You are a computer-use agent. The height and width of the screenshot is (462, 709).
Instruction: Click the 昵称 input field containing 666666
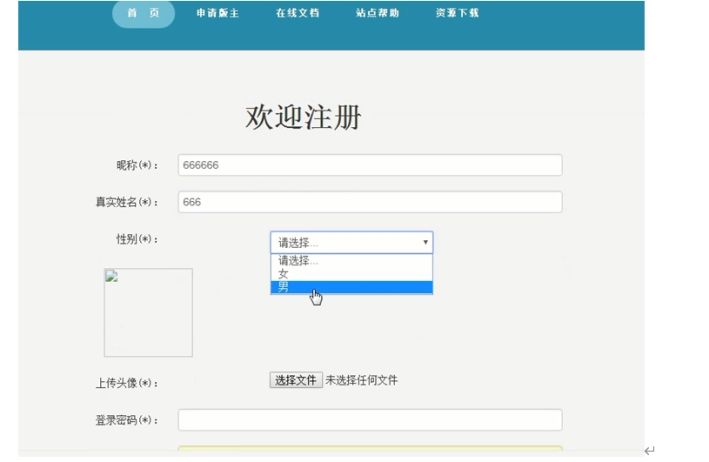(x=370, y=165)
